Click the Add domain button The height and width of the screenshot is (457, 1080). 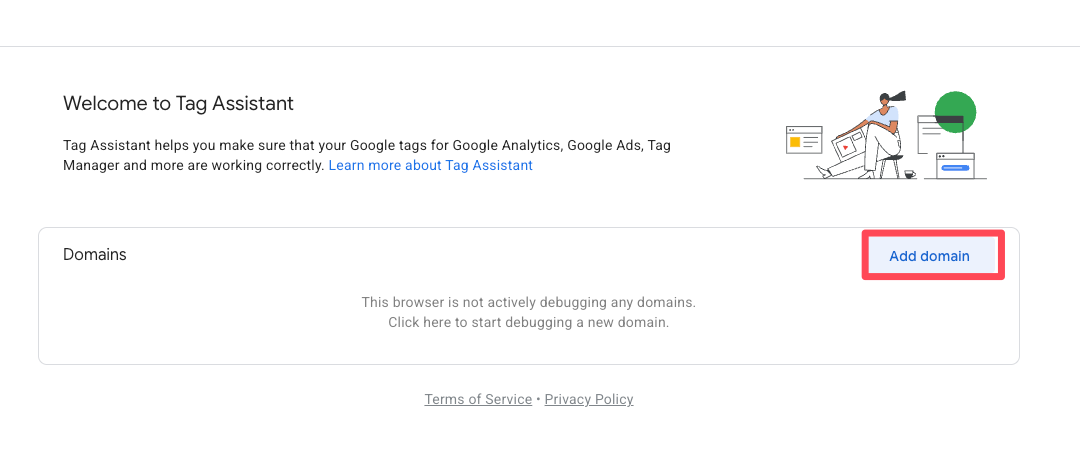[929, 256]
